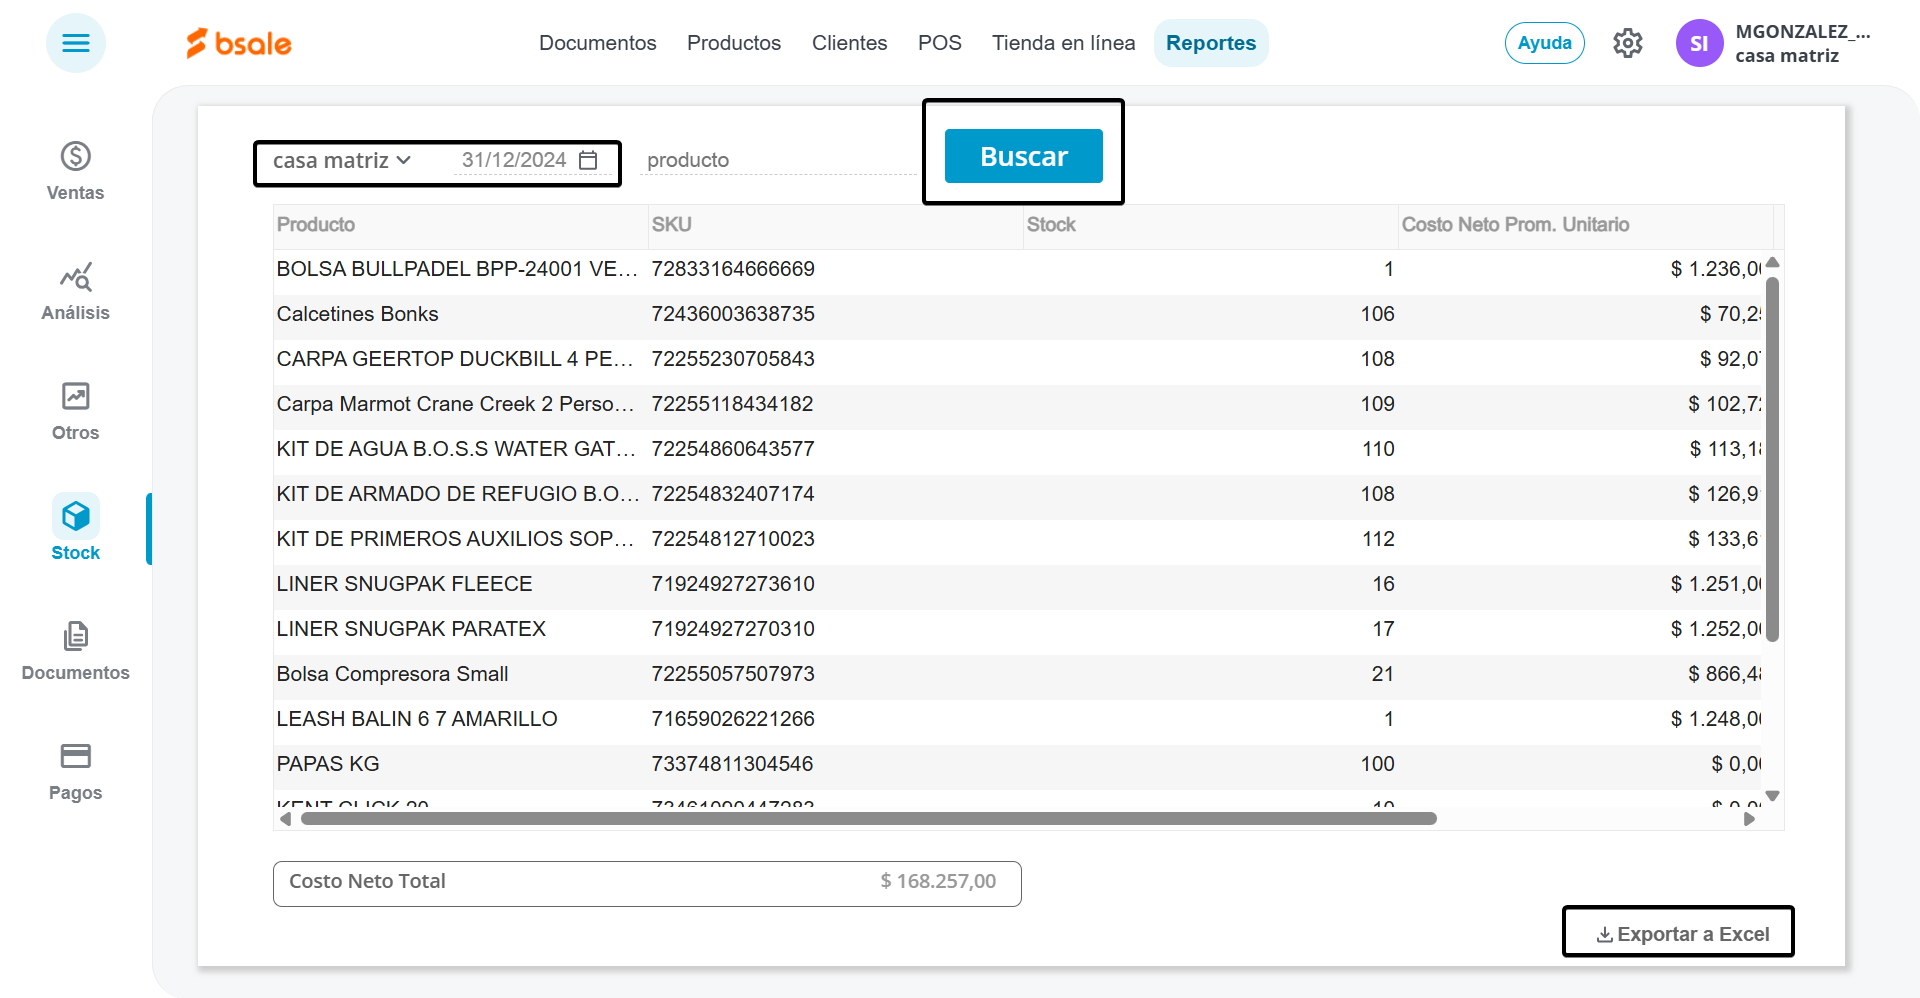Click stock value 21

click(x=1383, y=674)
